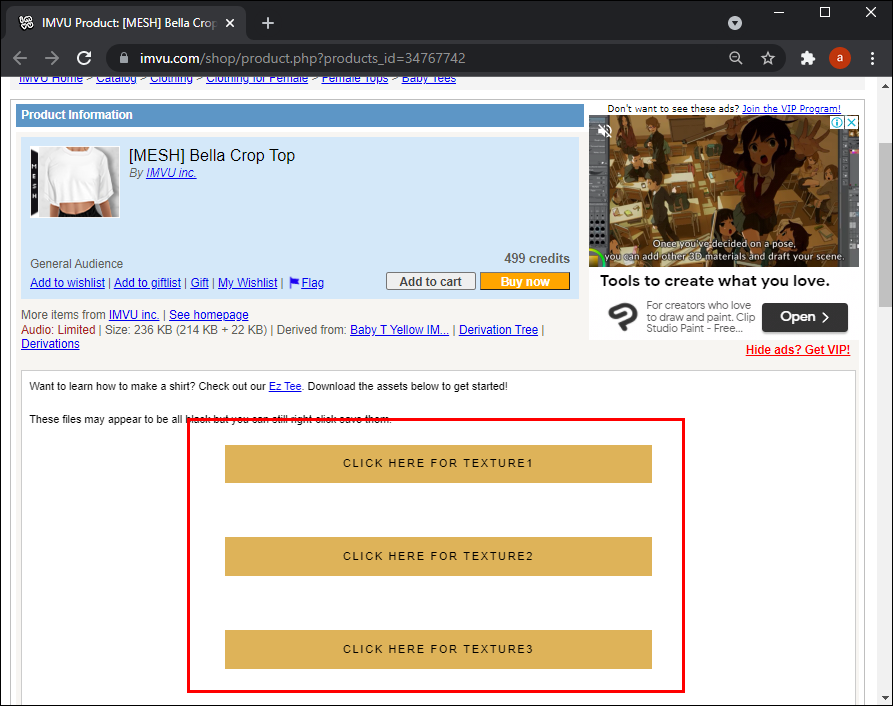Click Join the VIP Program link
Image resolution: width=893 pixels, height=706 pixels.
(x=791, y=108)
